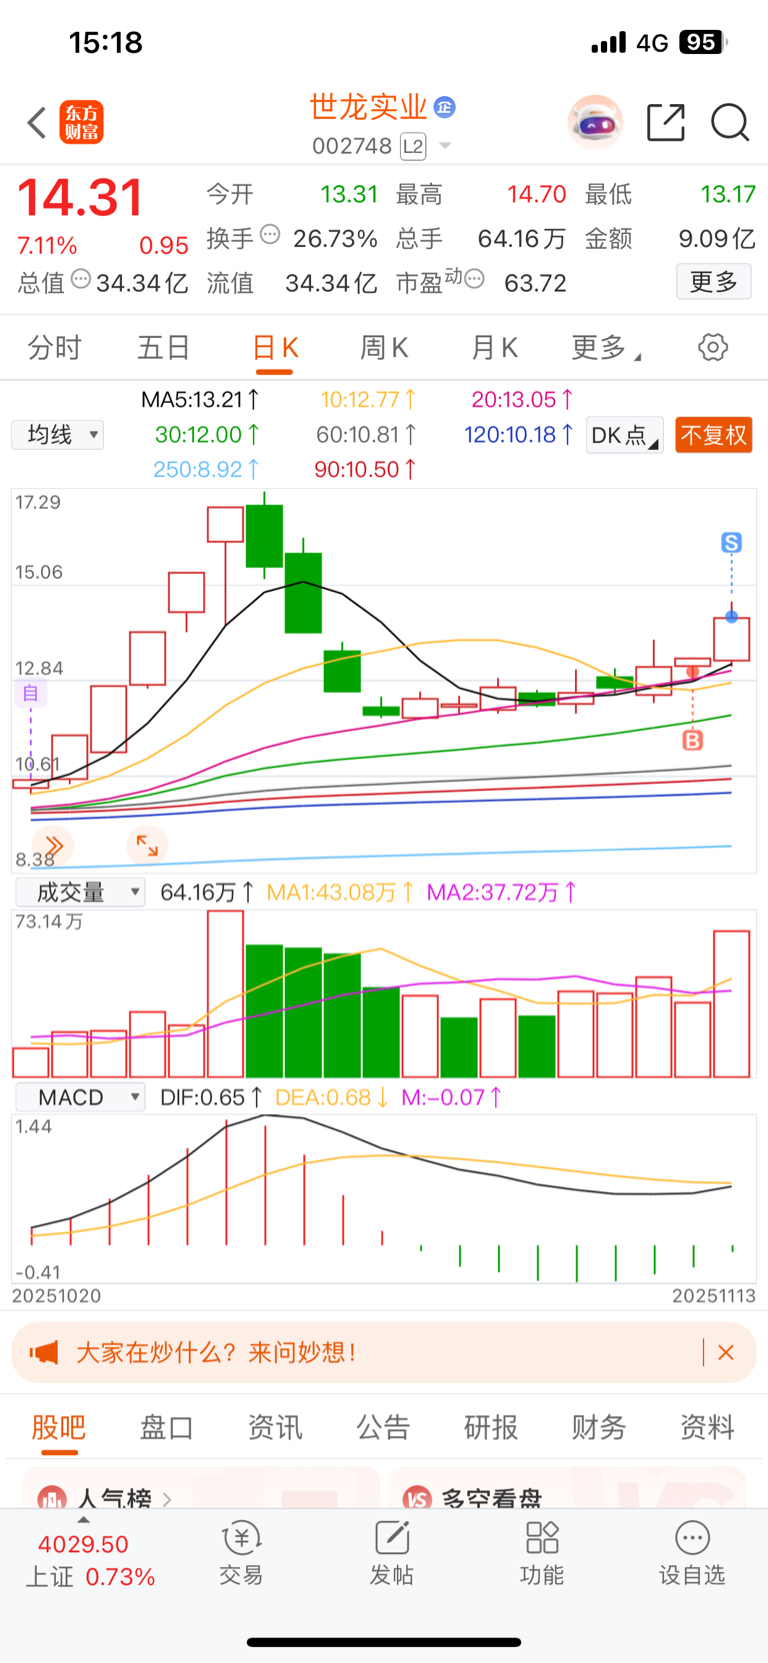The height and width of the screenshot is (1663, 768).
Task: Tap the DIF:0.65 MACD value
Action: [211, 1097]
